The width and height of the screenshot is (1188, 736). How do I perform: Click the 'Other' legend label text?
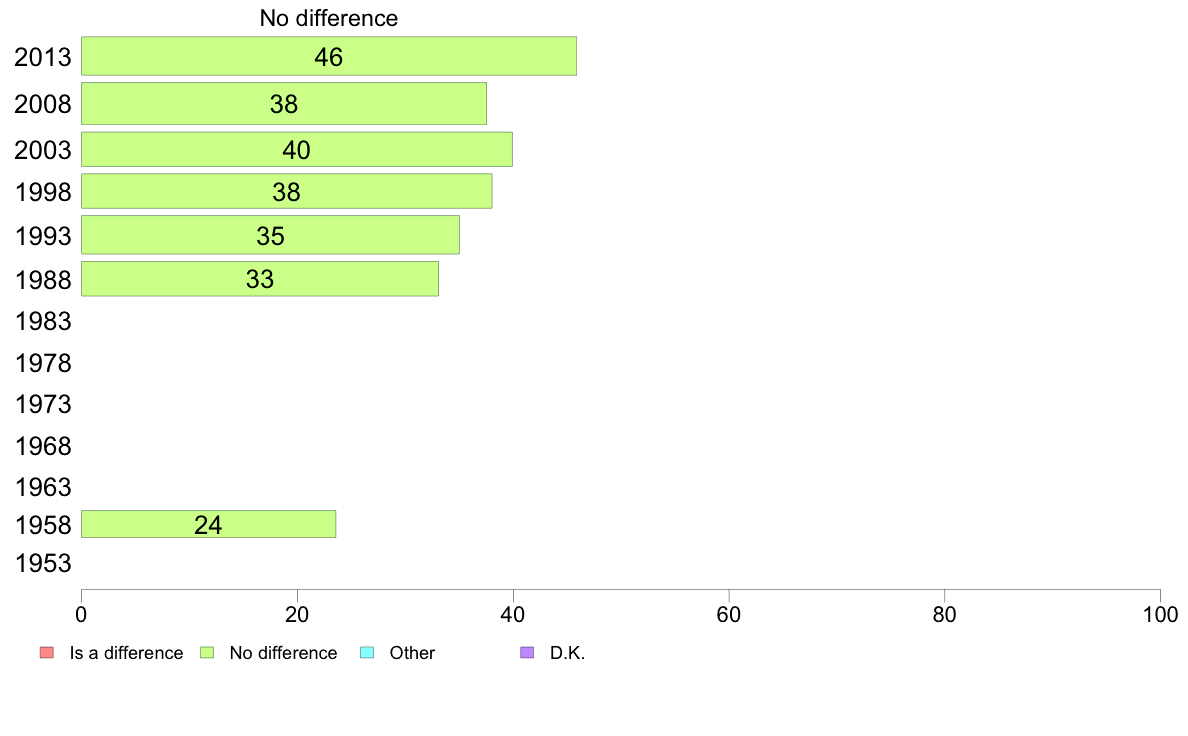(x=412, y=653)
